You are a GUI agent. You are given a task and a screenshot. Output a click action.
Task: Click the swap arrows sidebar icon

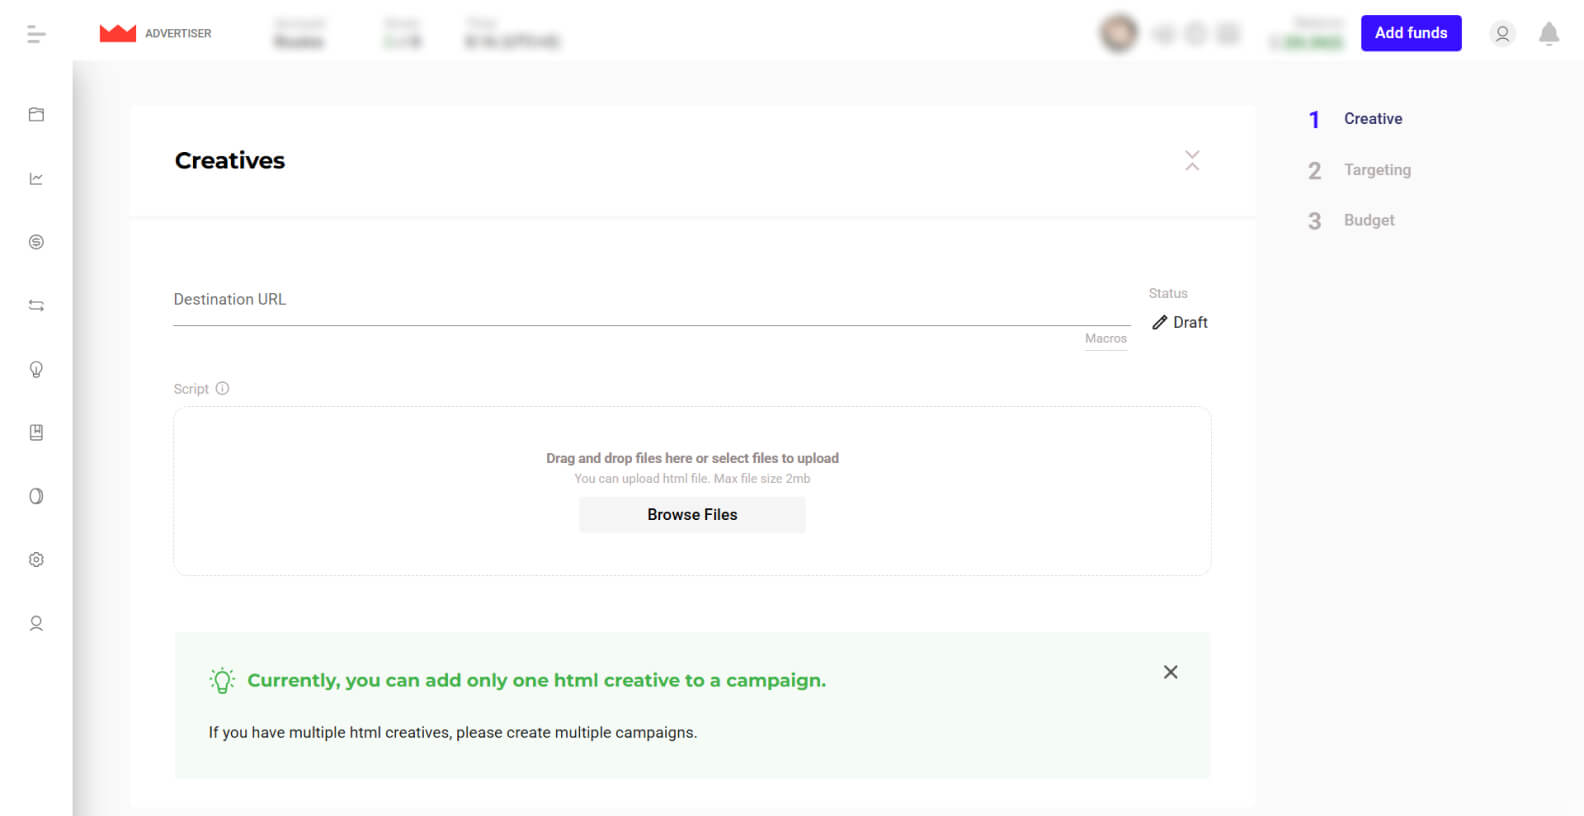(x=36, y=306)
